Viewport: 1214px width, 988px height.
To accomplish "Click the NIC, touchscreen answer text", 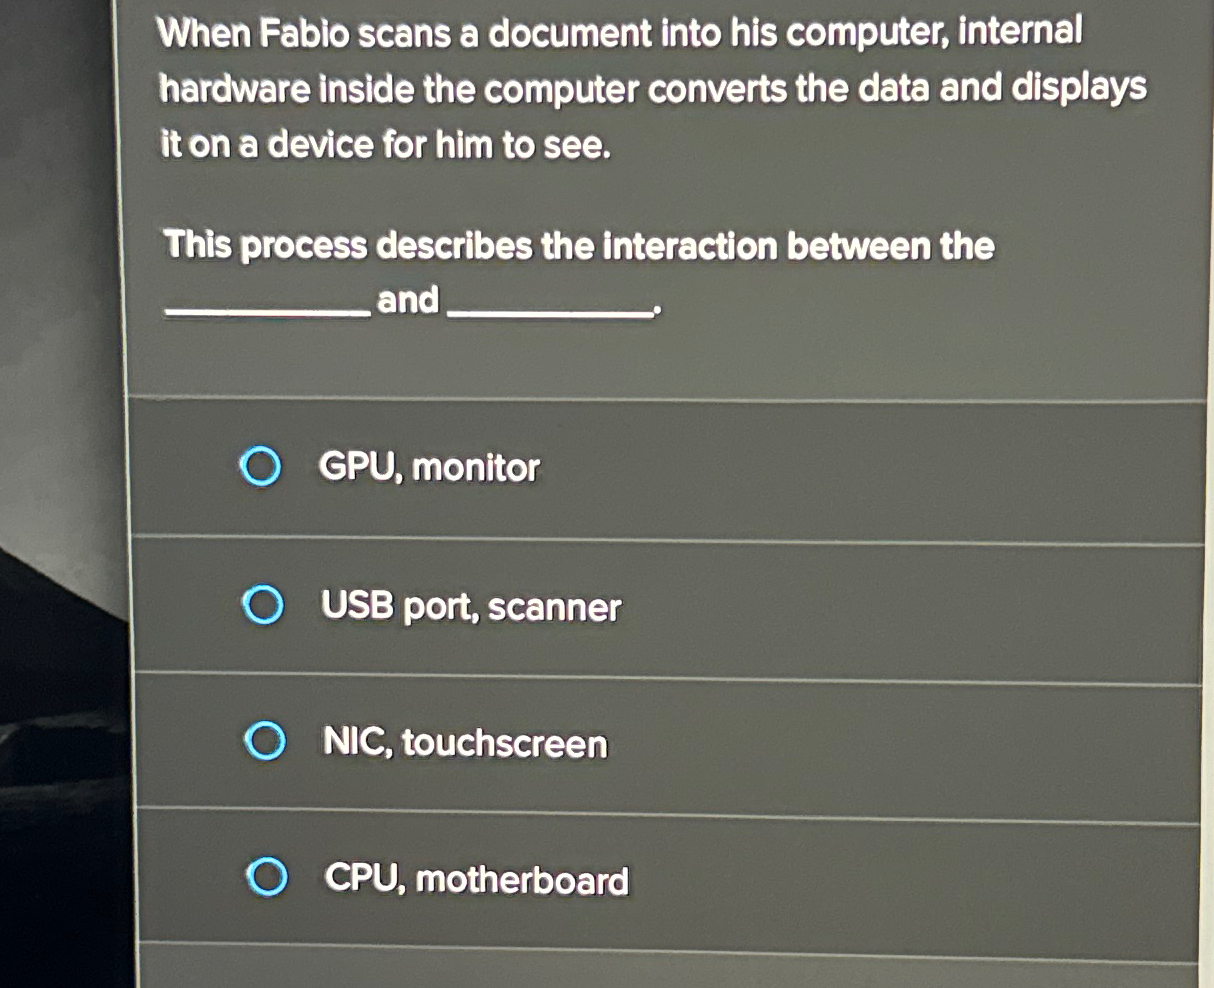I will tap(466, 744).
